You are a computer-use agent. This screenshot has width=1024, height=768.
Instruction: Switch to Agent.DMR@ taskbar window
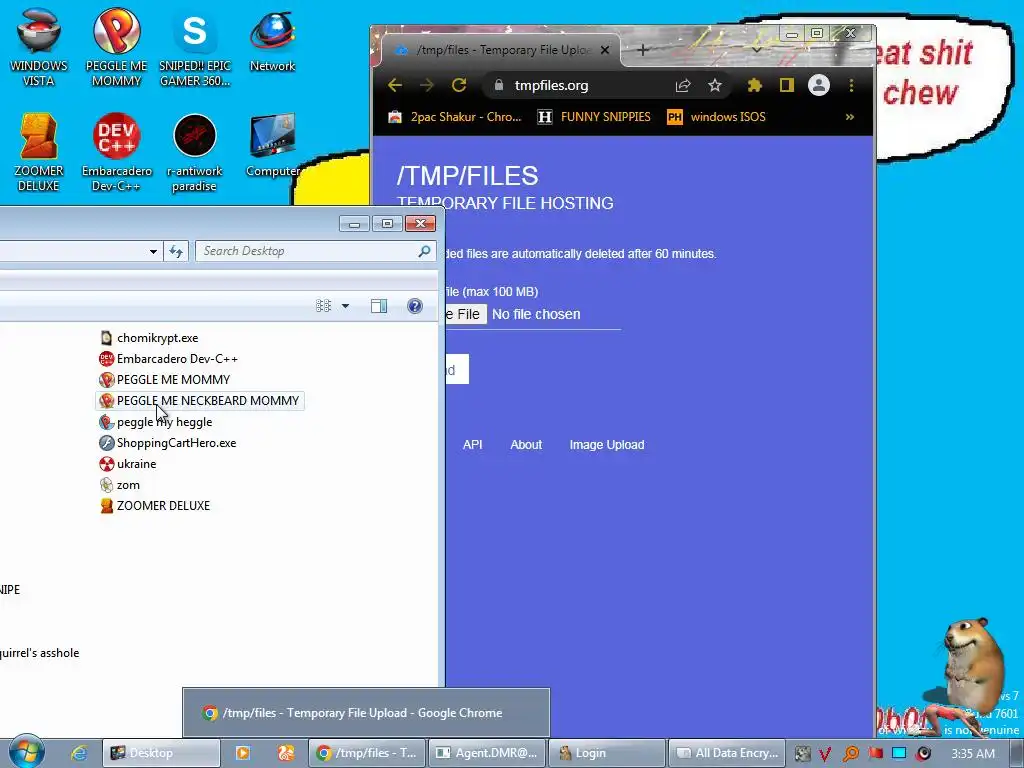tap(487, 753)
